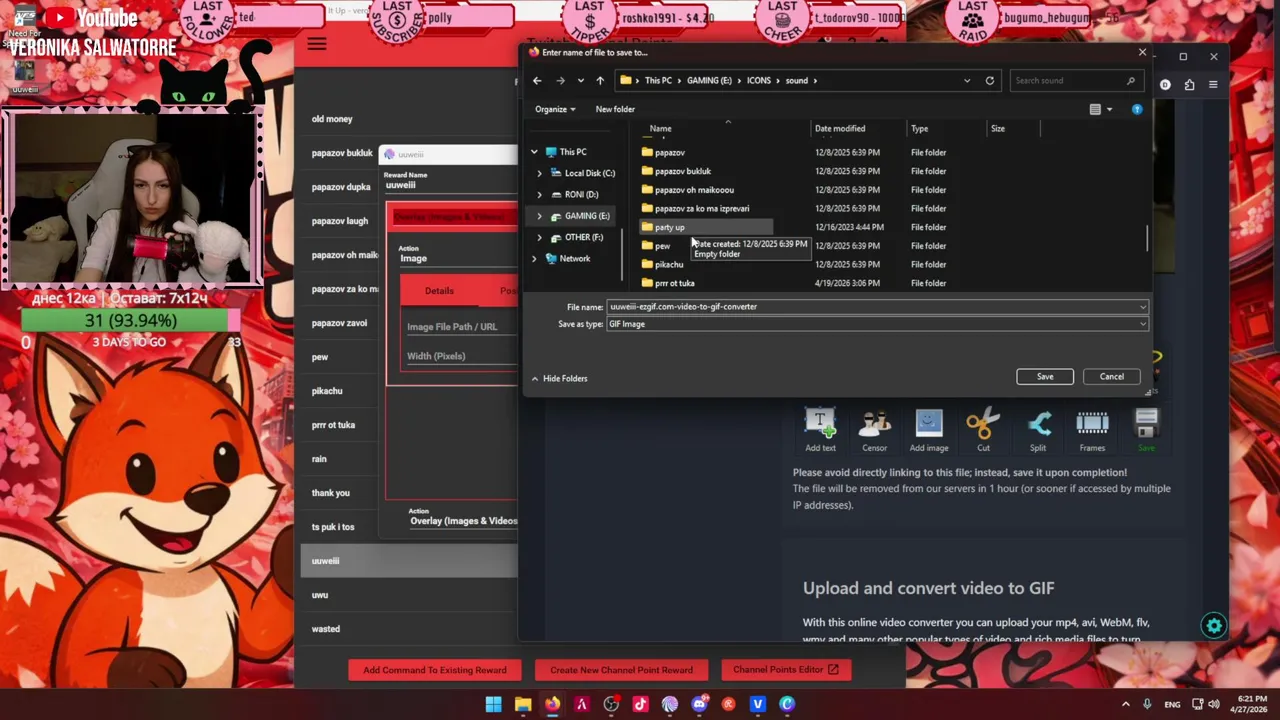Expand the Network tree node
Screen dimensions: 1280x720
(x=534, y=258)
